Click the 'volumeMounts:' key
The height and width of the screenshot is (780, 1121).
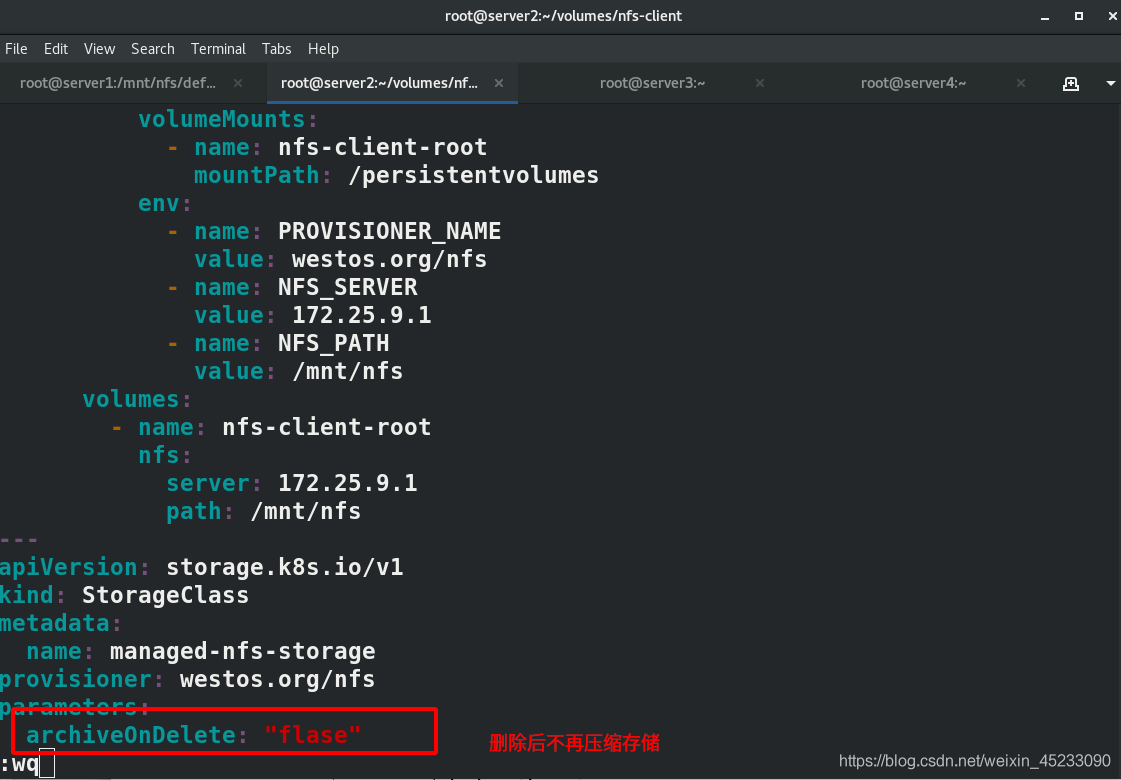tap(228, 119)
